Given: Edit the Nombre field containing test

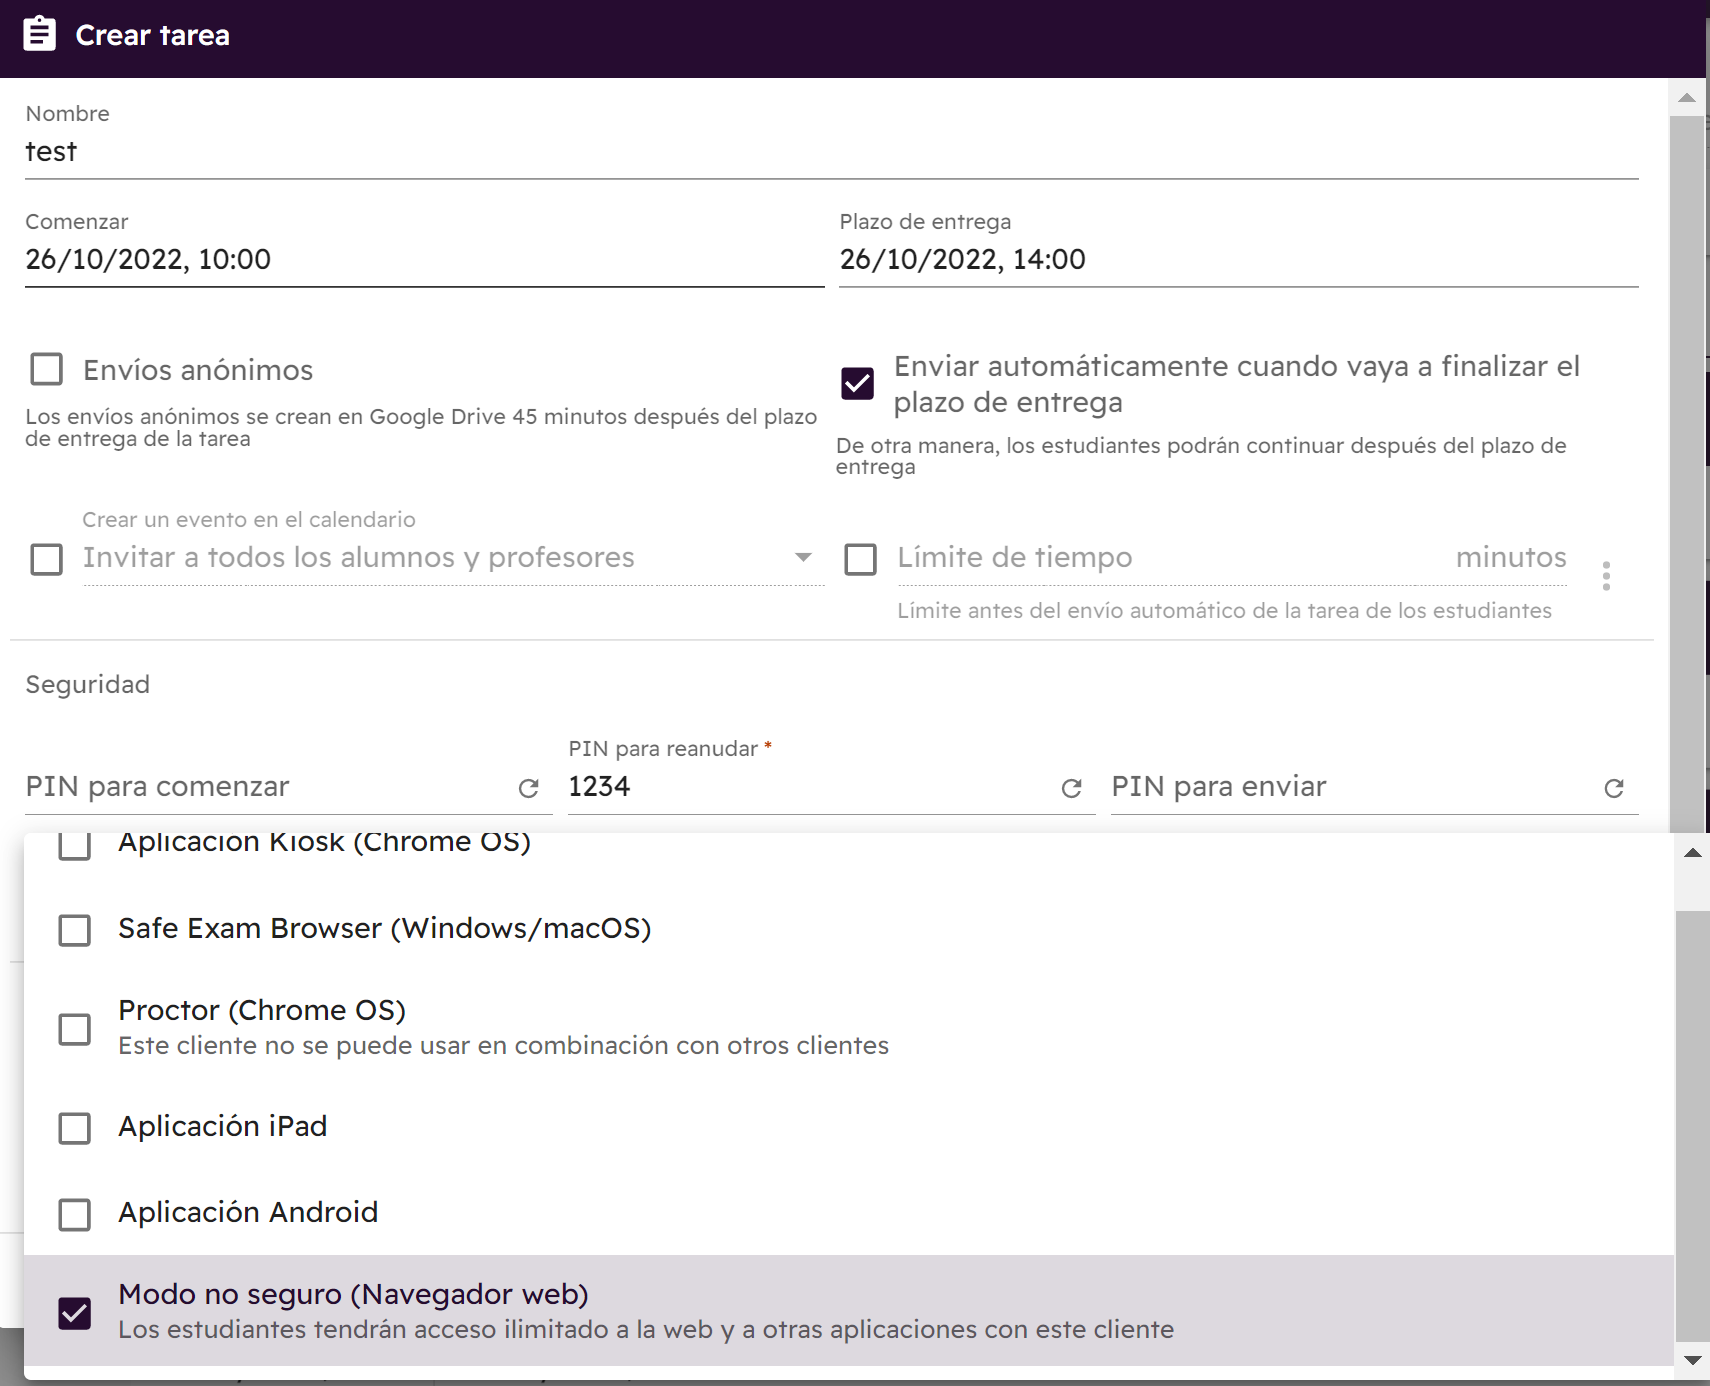Looking at the screenshot, I should point(831,152).
